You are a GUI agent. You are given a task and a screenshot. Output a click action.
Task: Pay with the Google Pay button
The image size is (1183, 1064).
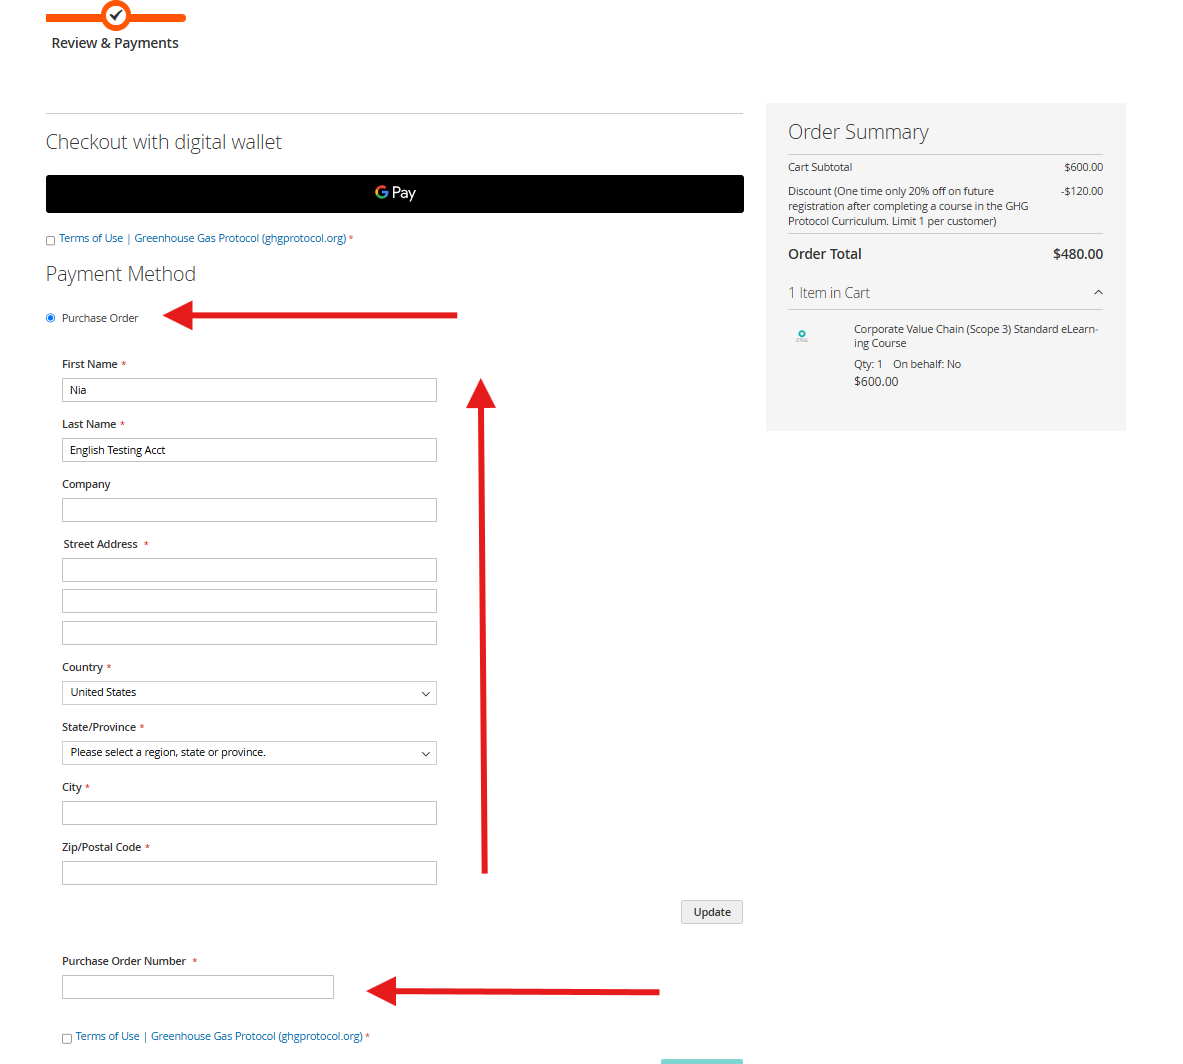coord(394,193)
